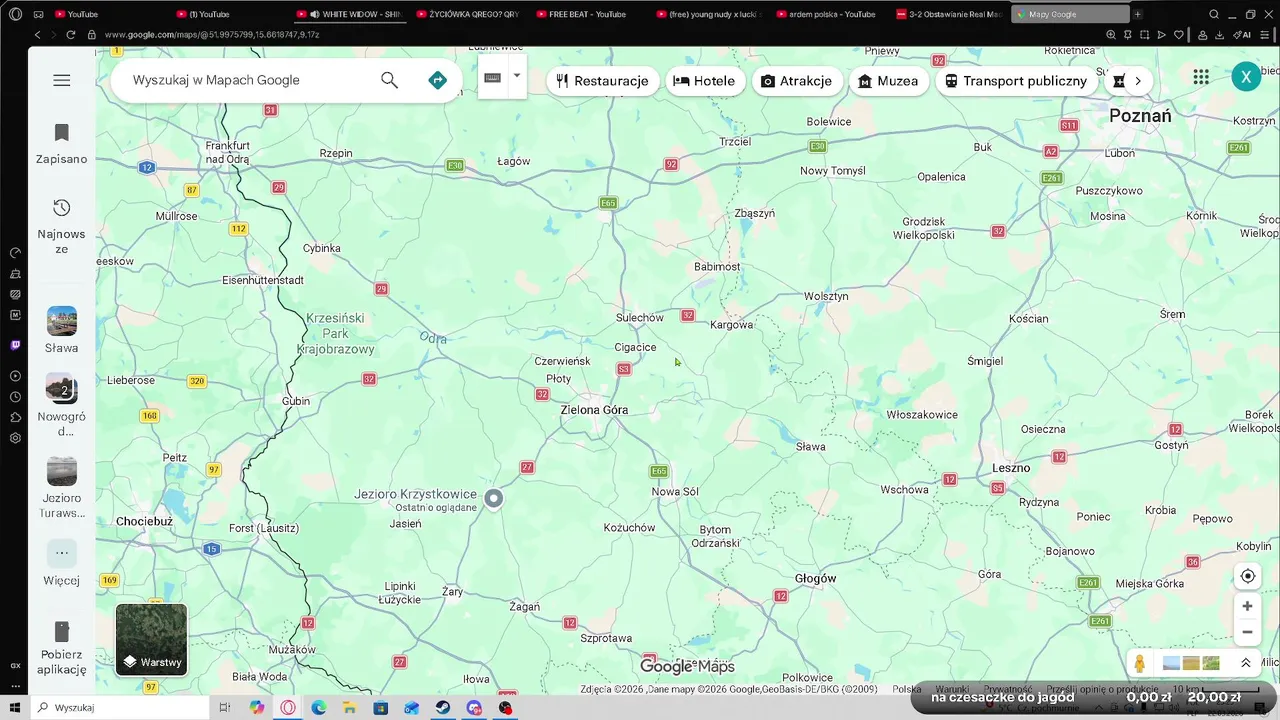
Task: Select the Street View pegman
Action: [x=1139, y=663]
